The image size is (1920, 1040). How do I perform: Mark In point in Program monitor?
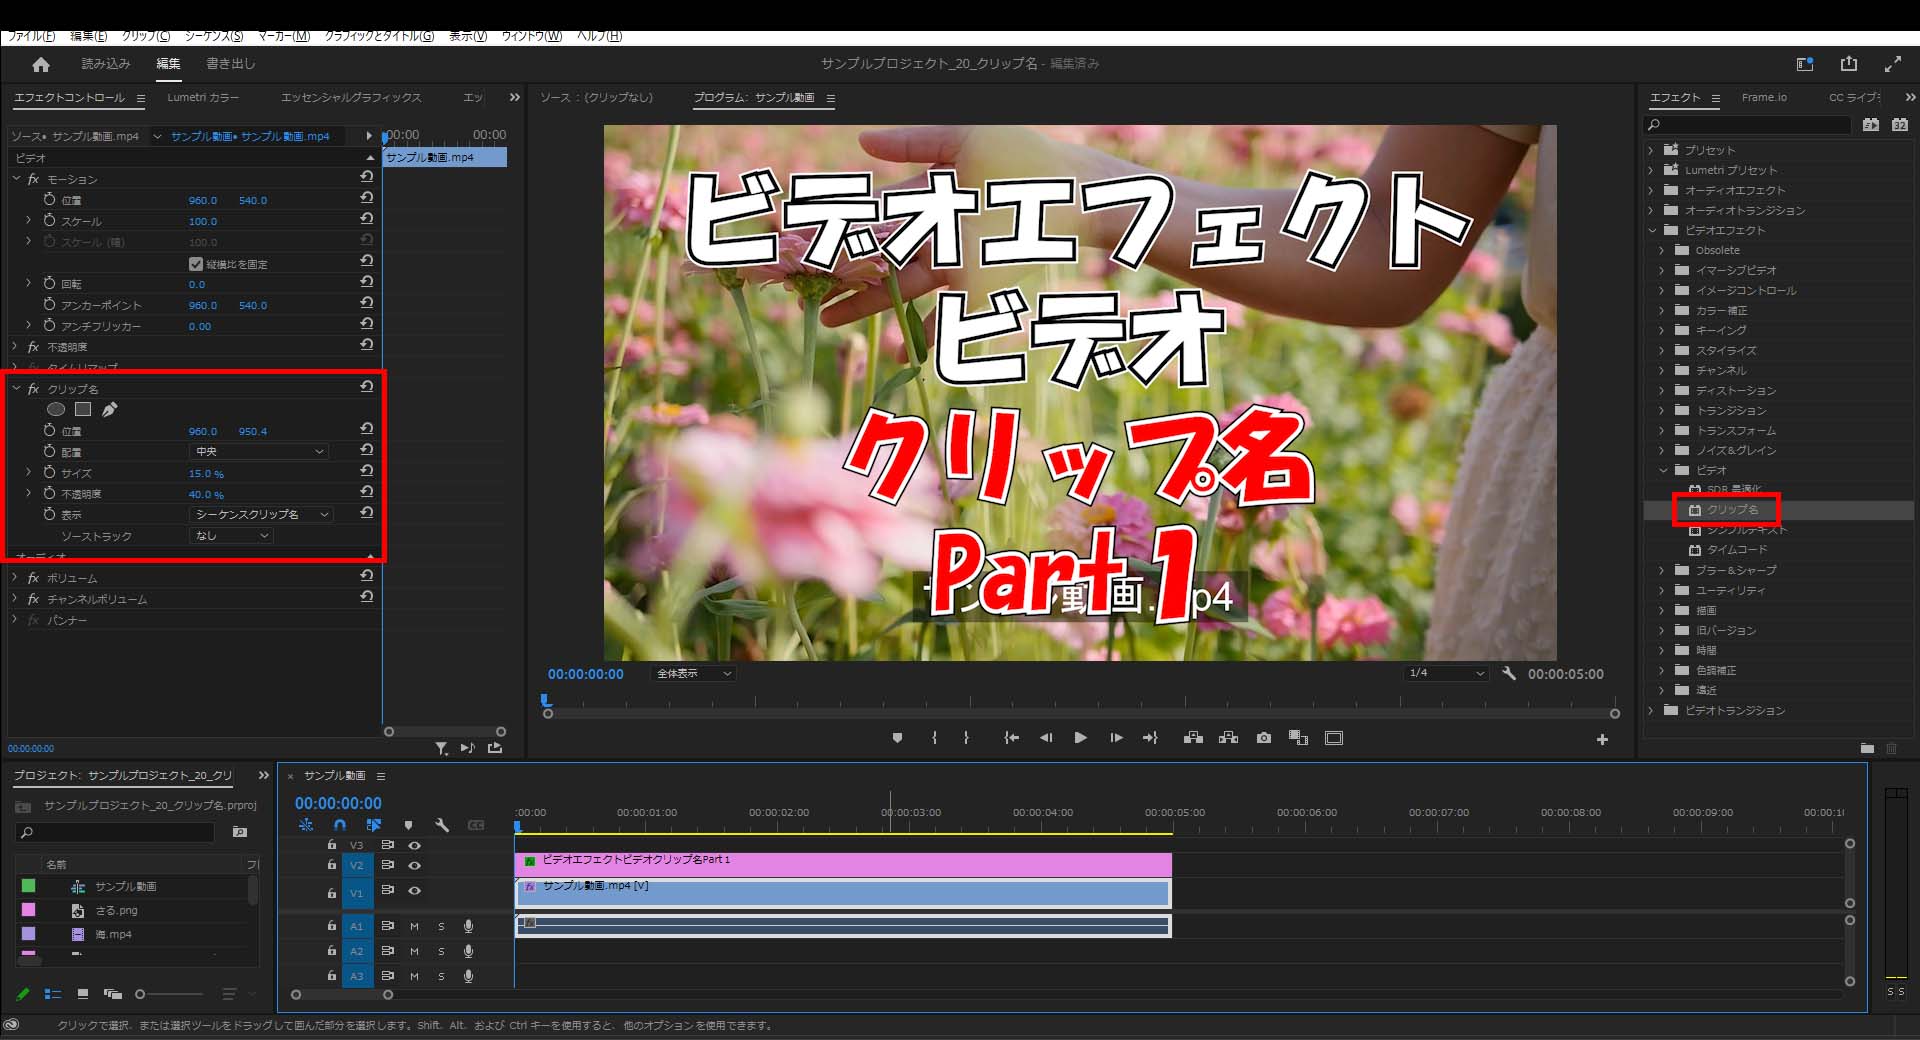pos(934,738)
